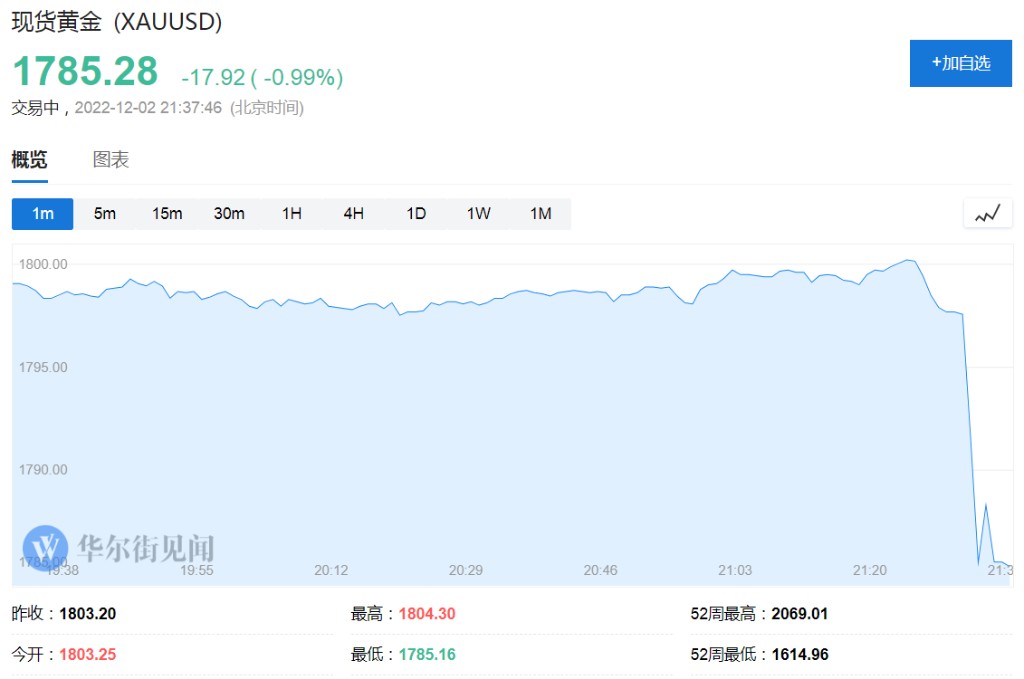Image resolution: width=1024 pixels, height=679 pixels.
Task: Set chart interval to 1H
Action: pyautogui.click(x=291, y=214)
